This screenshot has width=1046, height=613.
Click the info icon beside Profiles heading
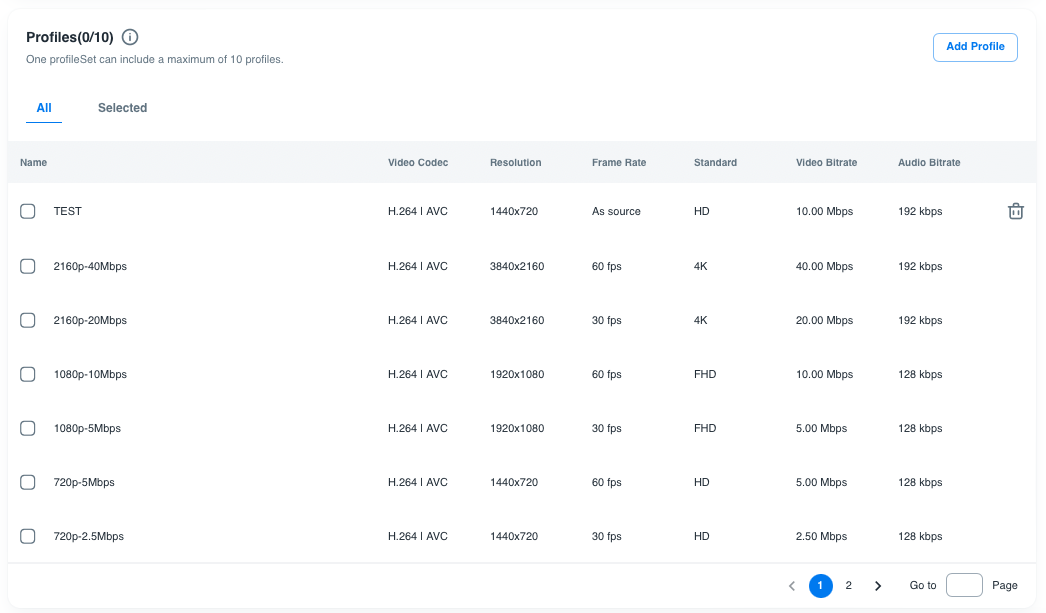[130, 37]
